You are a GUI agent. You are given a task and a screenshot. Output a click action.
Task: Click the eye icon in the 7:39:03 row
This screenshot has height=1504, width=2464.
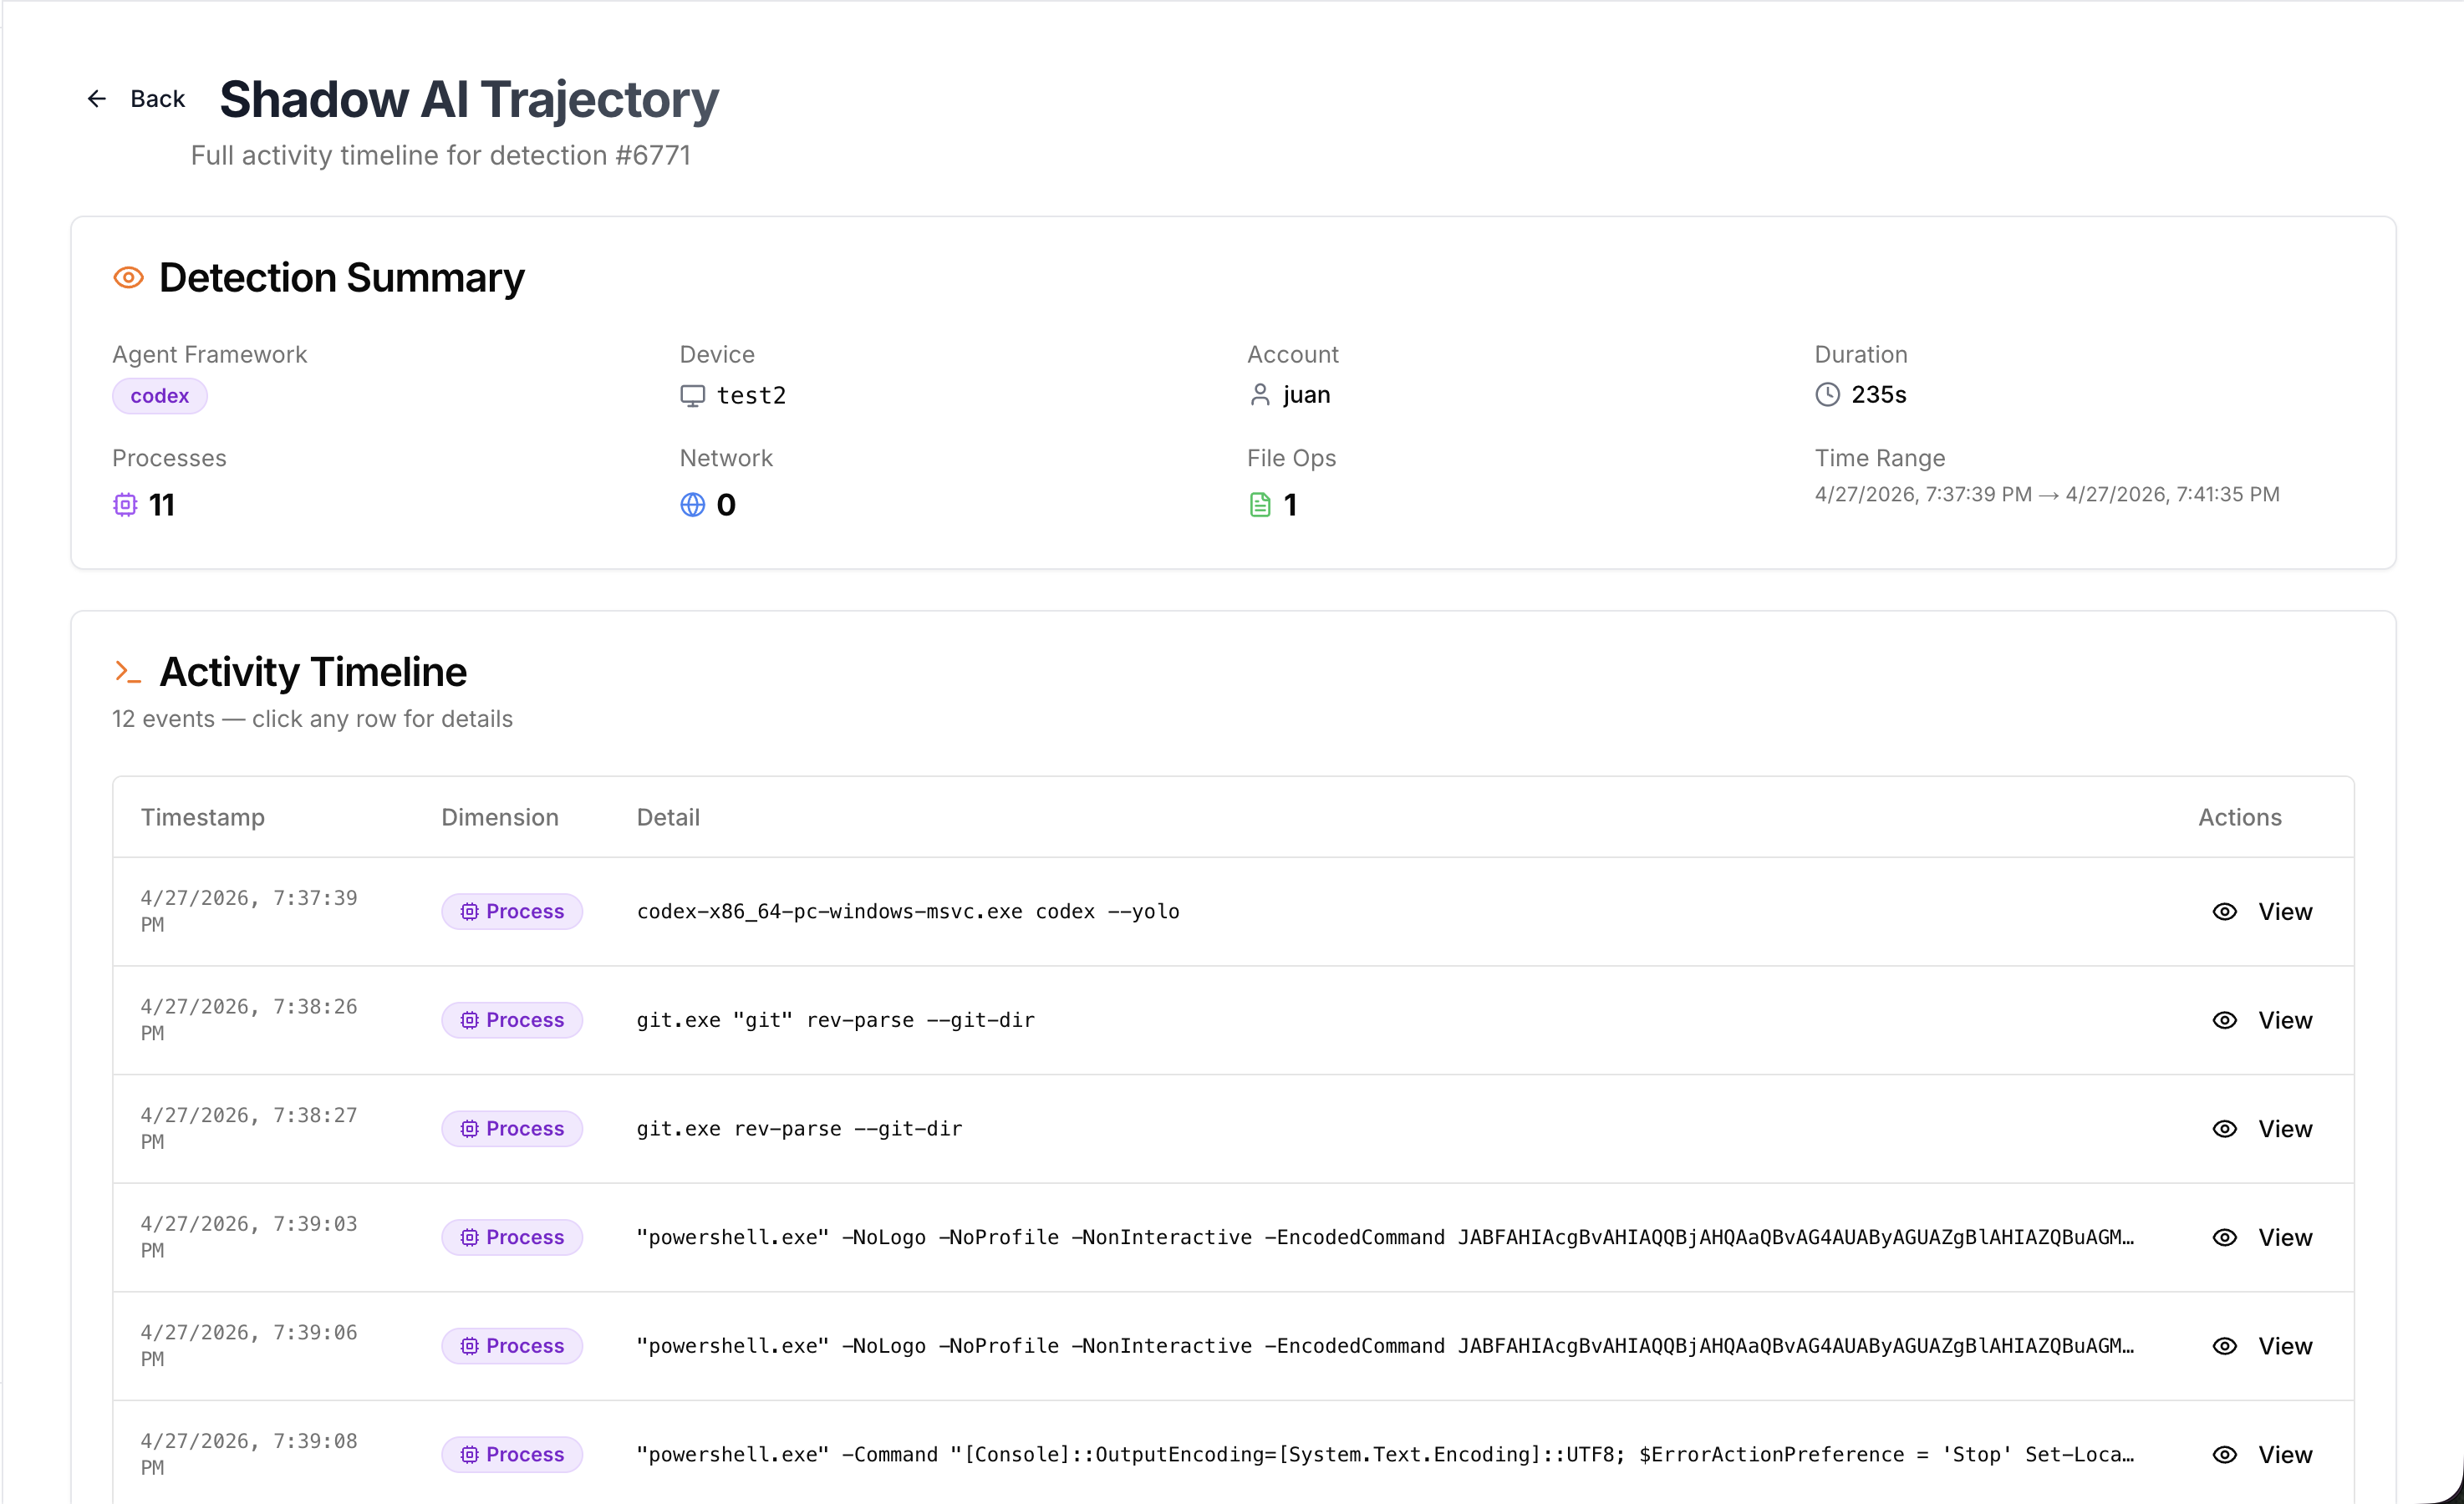tap(2225, 1238)
